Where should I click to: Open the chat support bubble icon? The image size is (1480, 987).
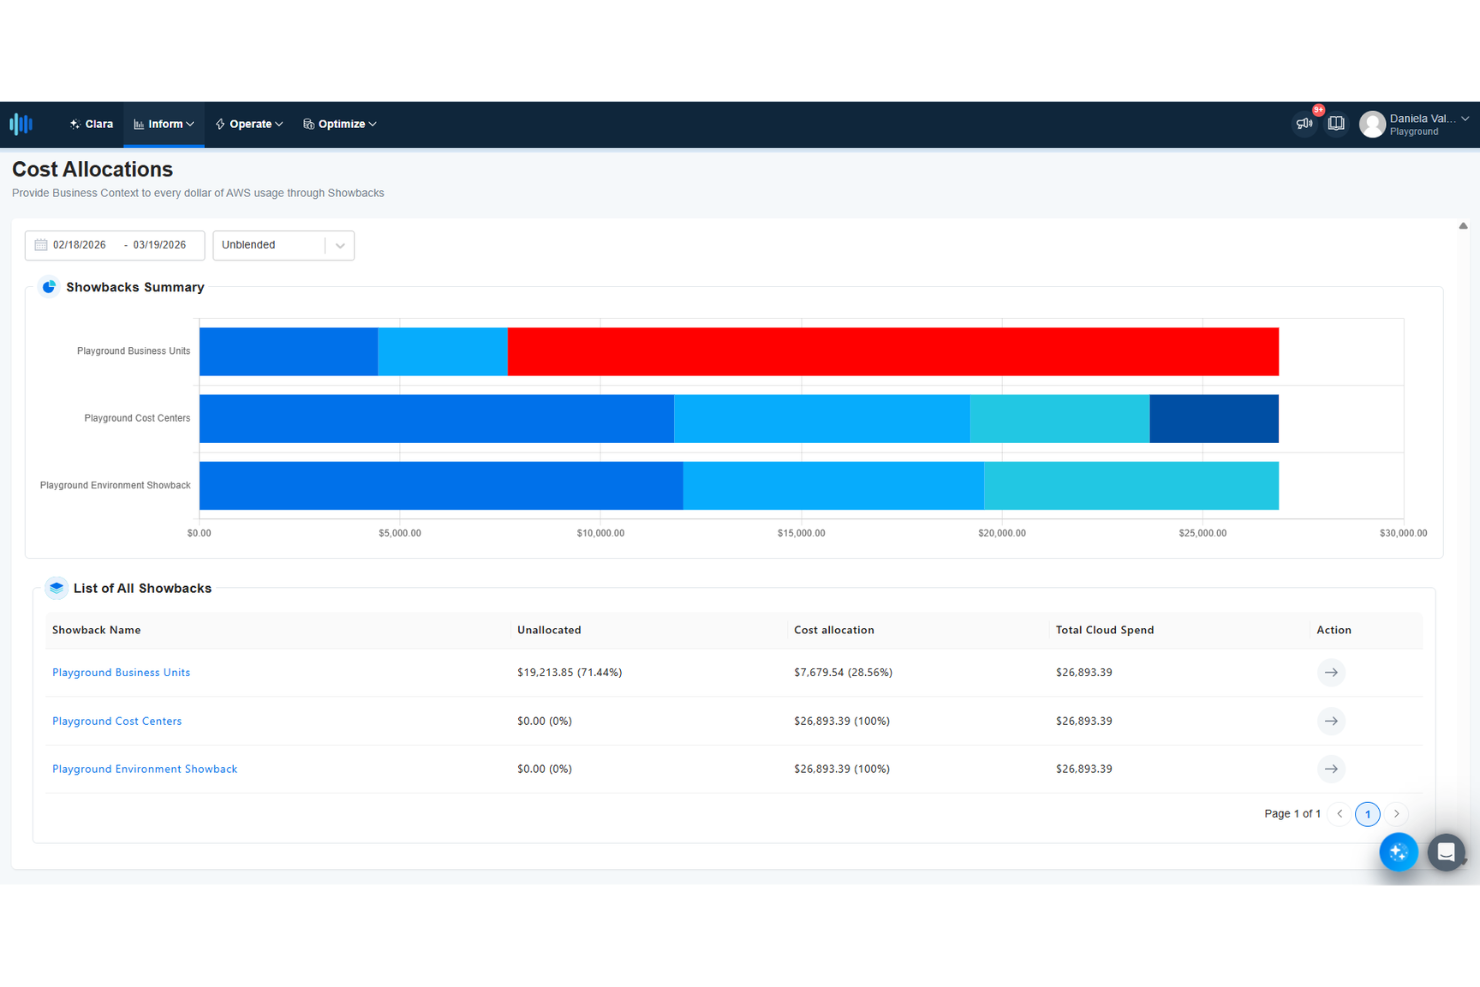click(1446, 852)
